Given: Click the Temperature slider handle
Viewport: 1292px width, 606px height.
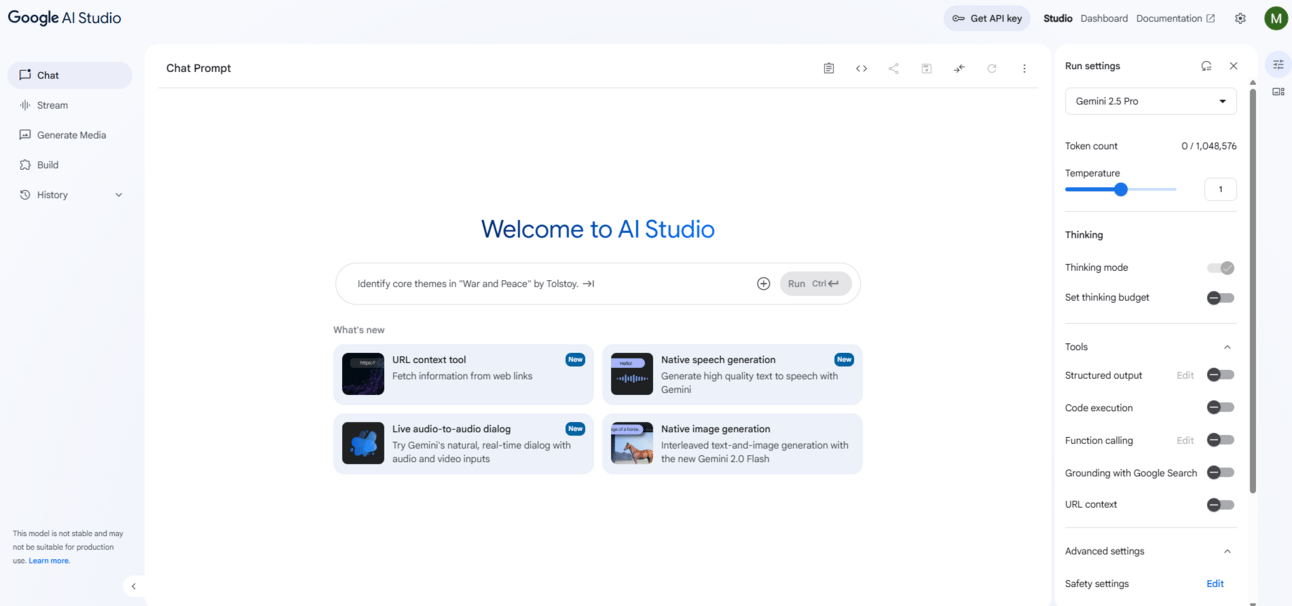Looking at the screenshot, I should [x=1121, y=189].
